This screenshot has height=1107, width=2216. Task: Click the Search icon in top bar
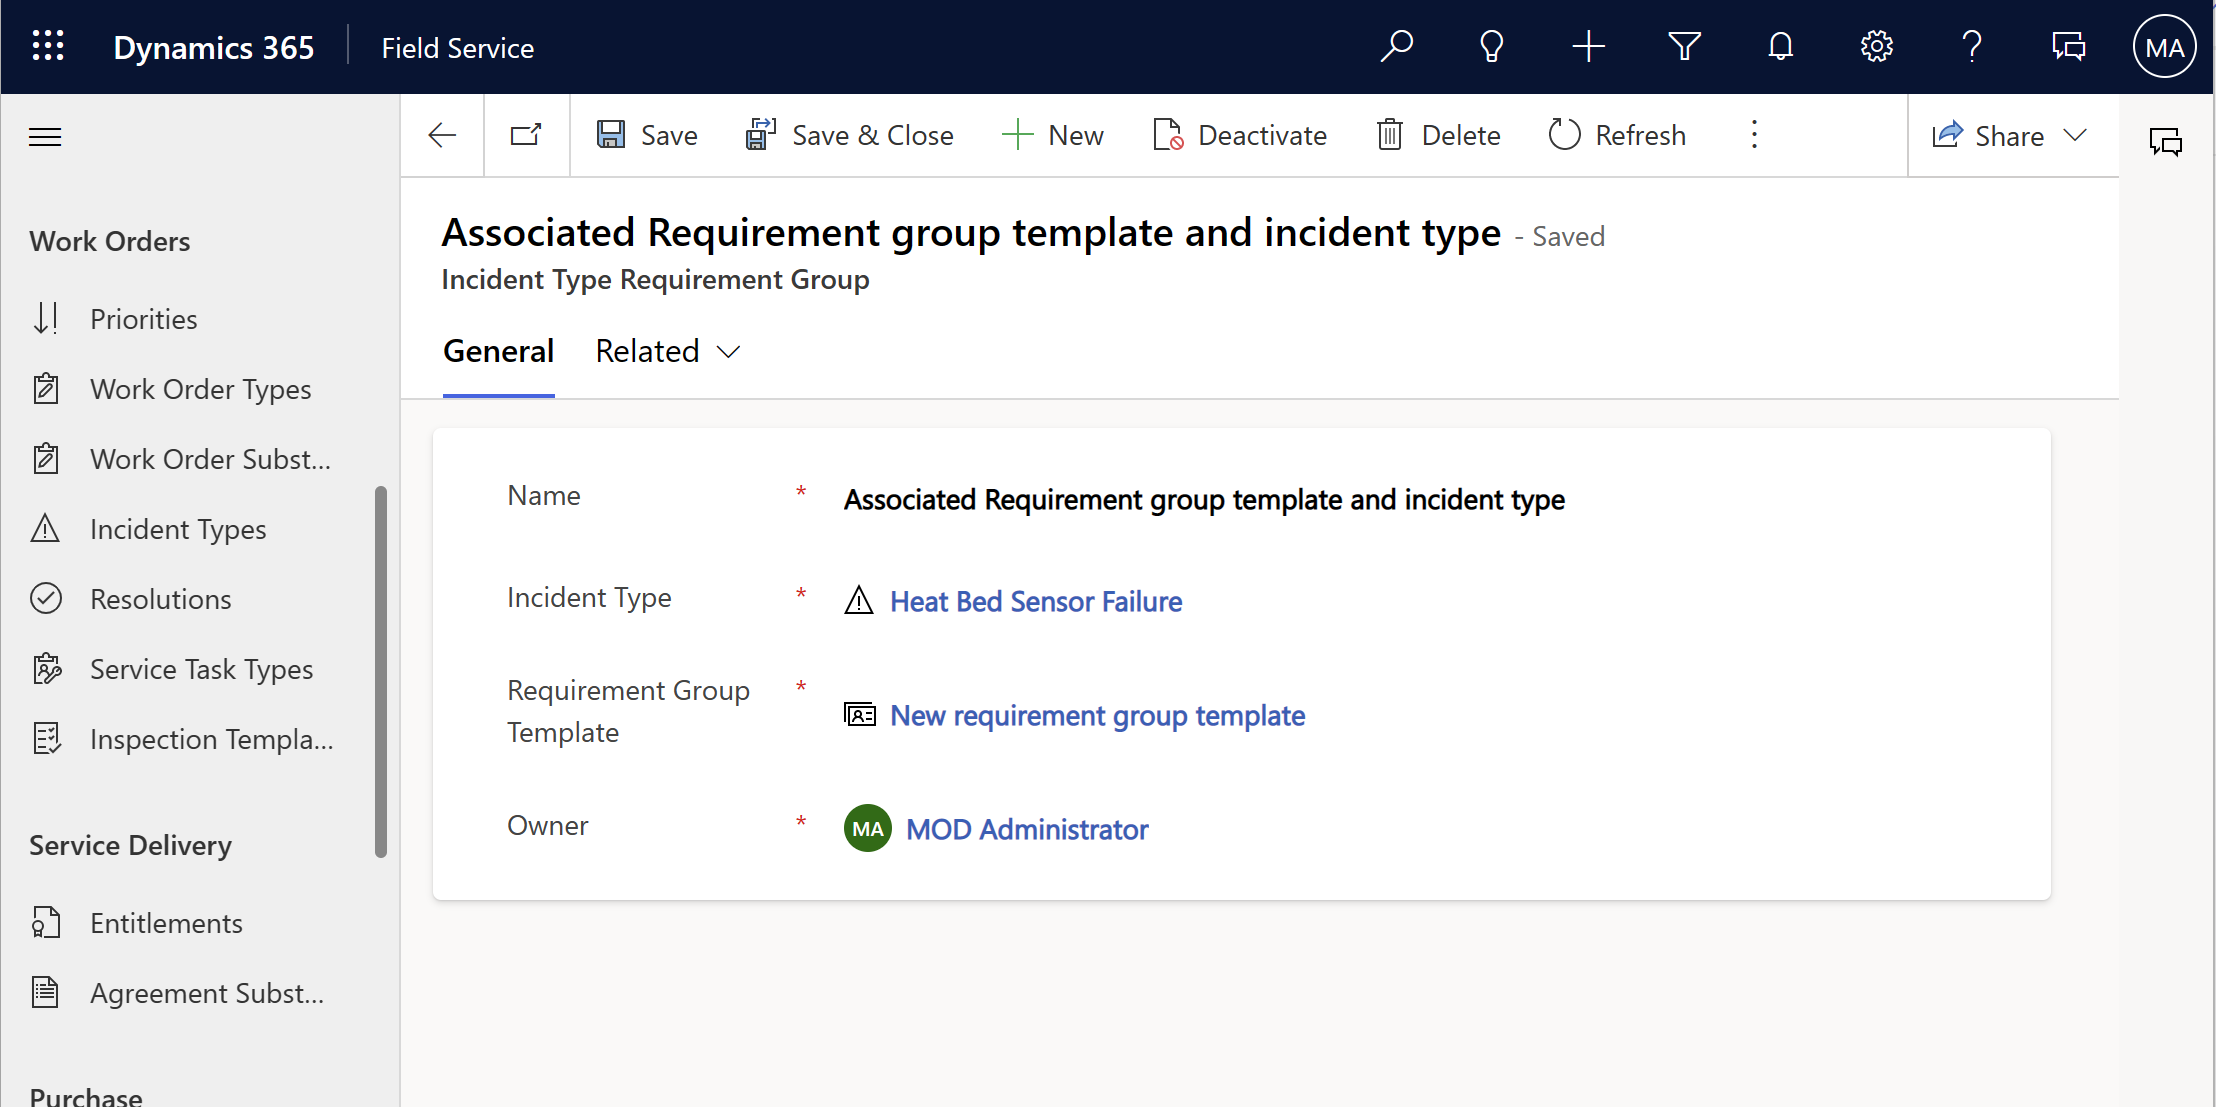[1395, 47]
